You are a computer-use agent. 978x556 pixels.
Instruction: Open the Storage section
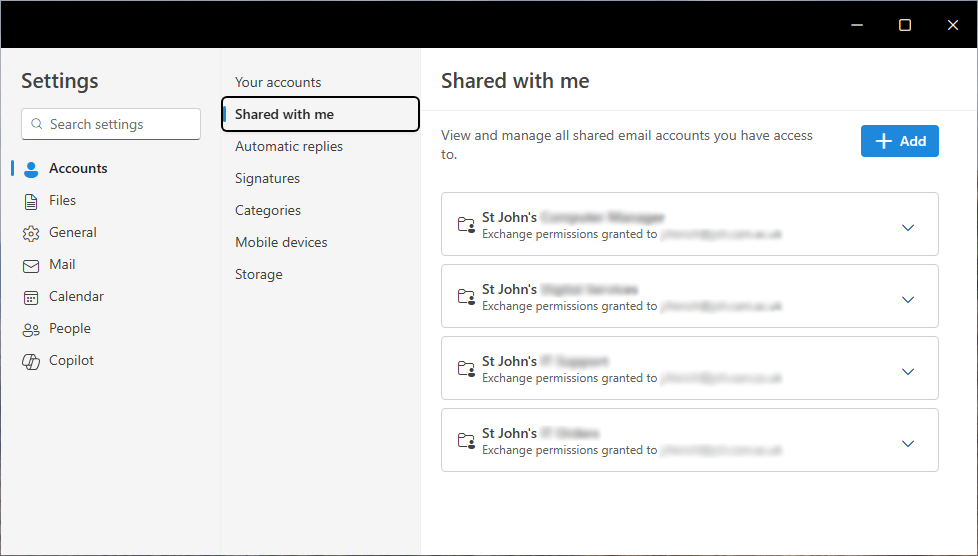[x=258, y=275]
